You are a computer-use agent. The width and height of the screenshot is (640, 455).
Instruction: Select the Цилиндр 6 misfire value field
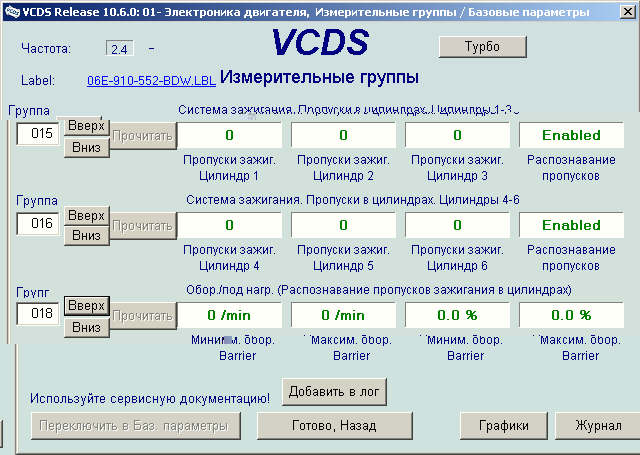457,225
